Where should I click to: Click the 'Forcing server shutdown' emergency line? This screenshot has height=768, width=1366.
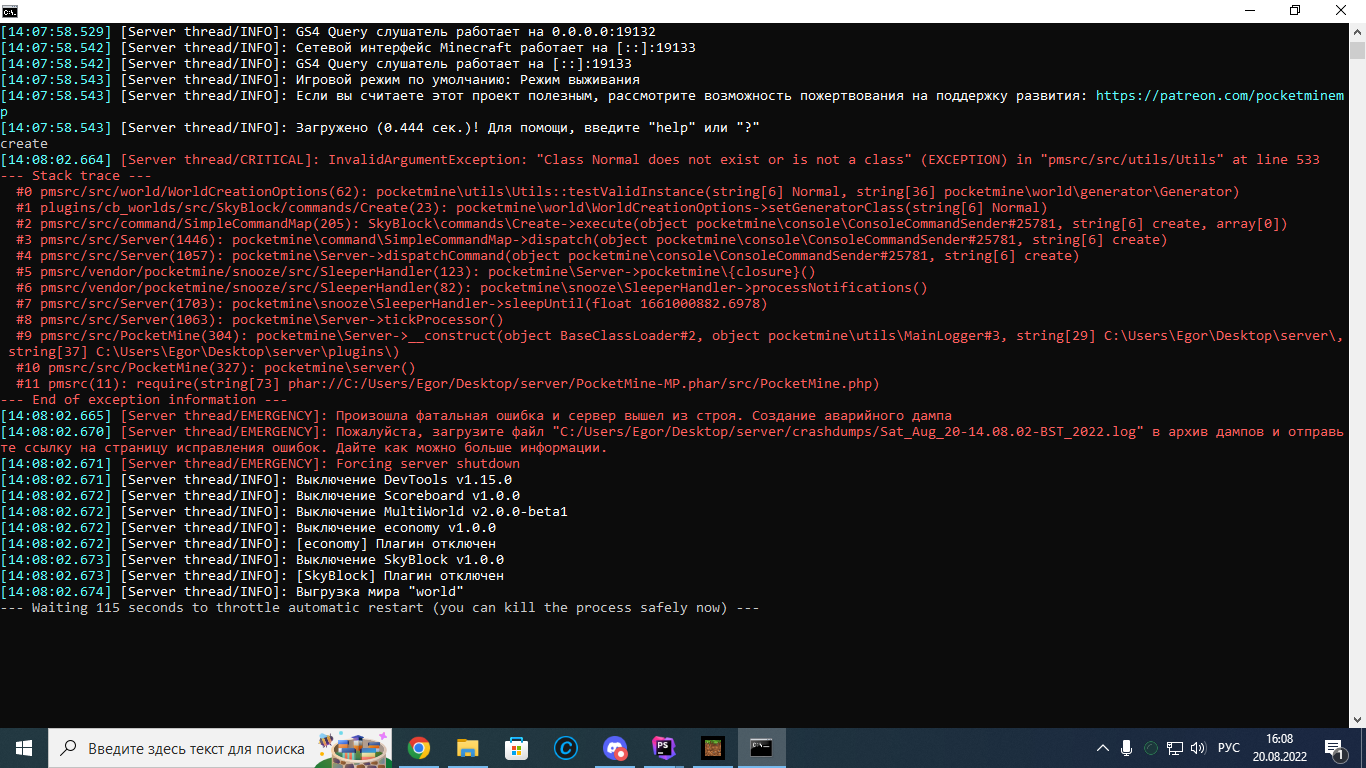[x=260, y=464]
